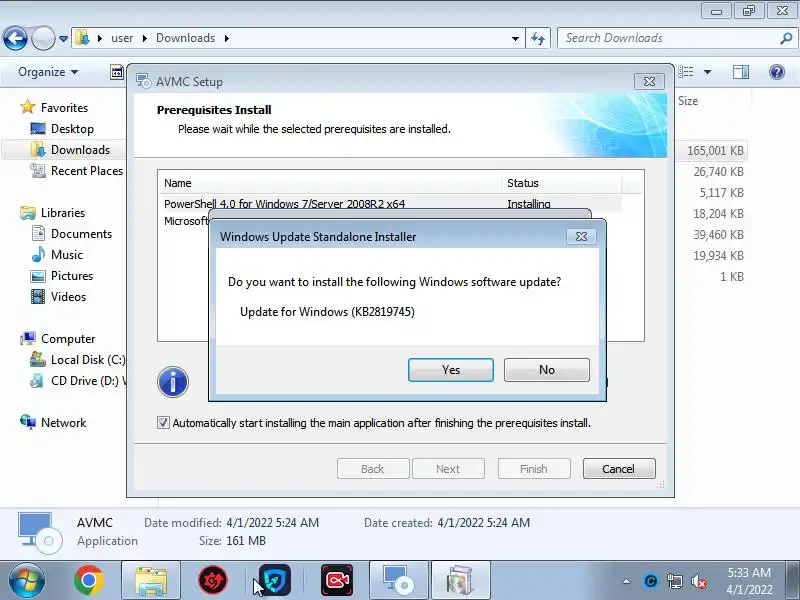
Task: Uncheck automatically start installing main application
Action: point(163,422)
